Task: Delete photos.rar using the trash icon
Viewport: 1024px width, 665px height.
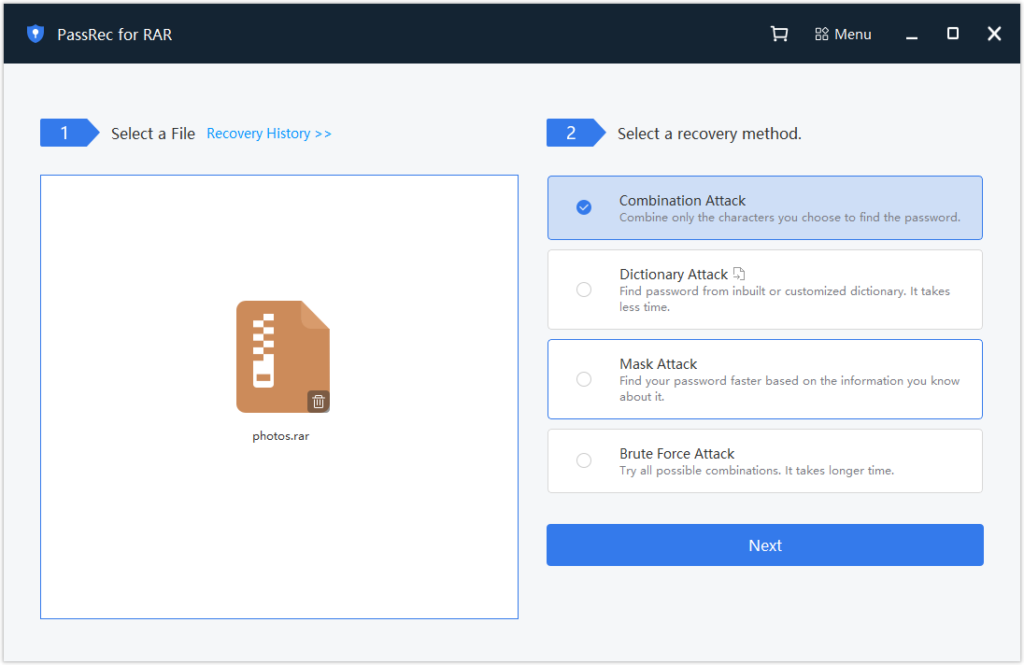Action: tap(319, 400)
